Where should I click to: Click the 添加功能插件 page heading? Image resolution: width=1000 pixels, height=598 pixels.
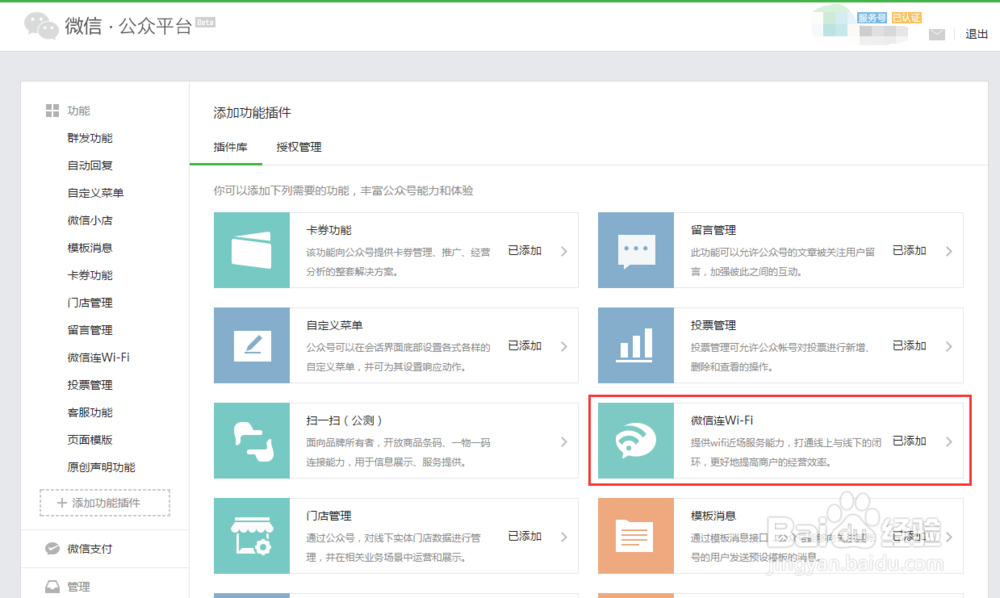point(252,113)
